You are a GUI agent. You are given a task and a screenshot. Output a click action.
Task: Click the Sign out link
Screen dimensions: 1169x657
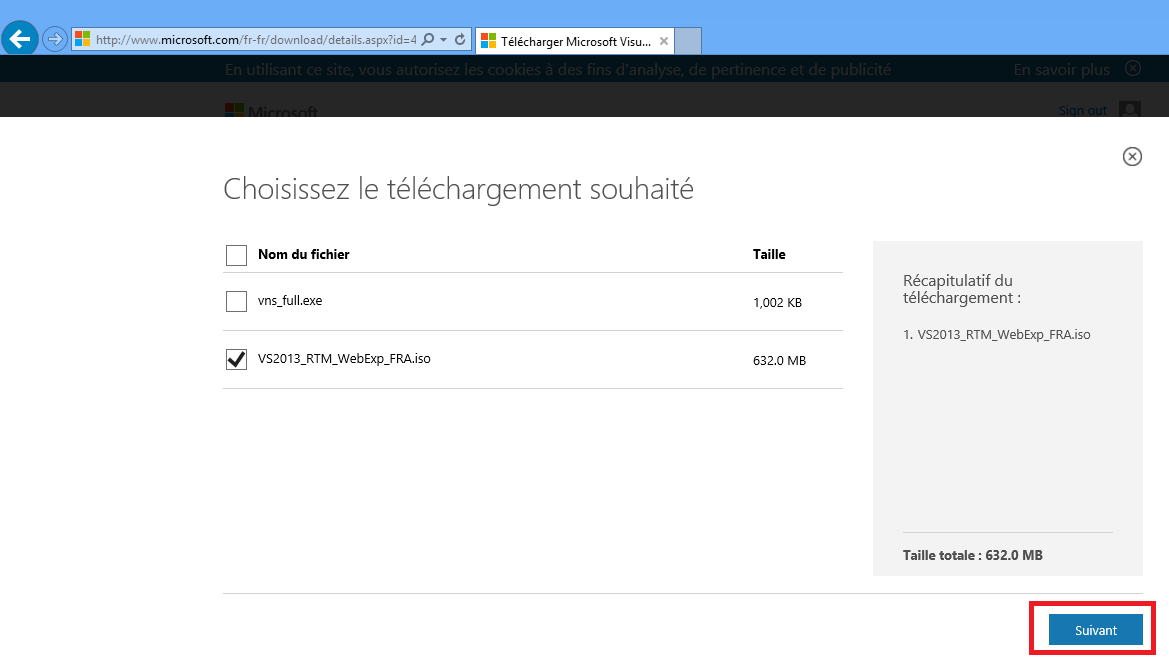click(1083, 110)
